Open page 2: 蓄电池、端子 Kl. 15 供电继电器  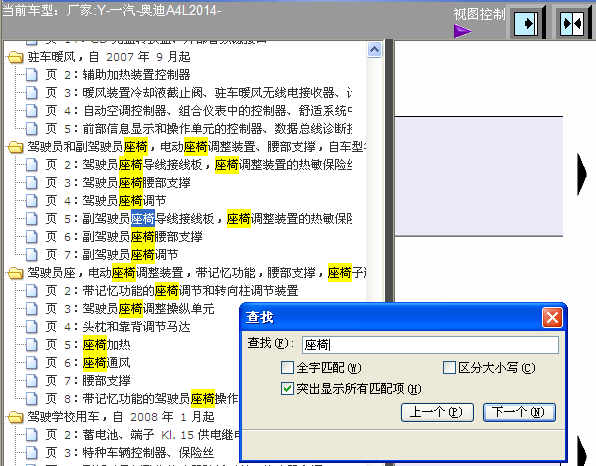point(142,434)
